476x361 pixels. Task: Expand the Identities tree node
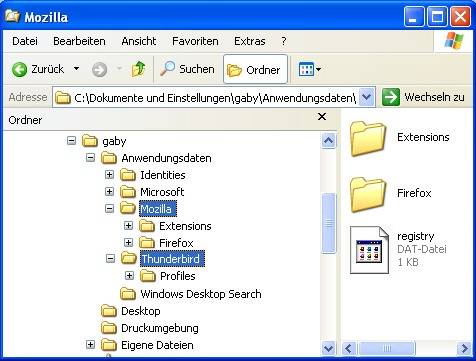[x=109, y=174]
